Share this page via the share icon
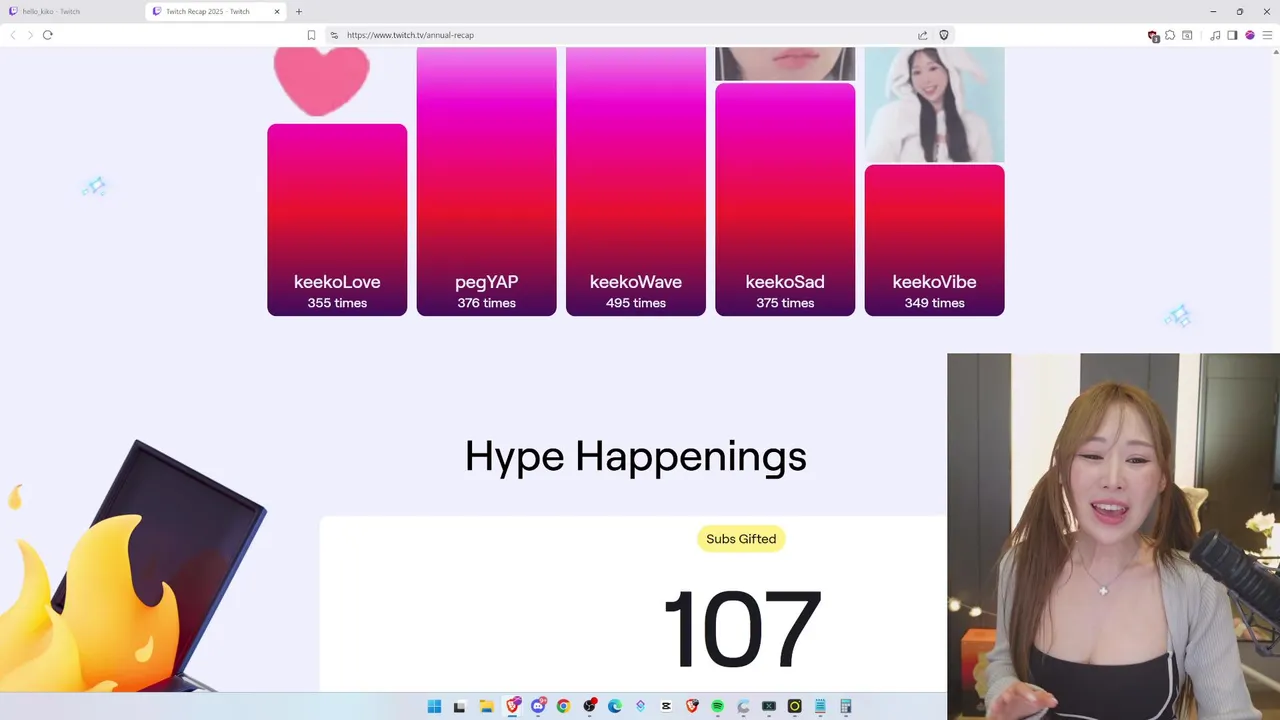This screenshot has height=720, width=1280. [x=922, y=35]
